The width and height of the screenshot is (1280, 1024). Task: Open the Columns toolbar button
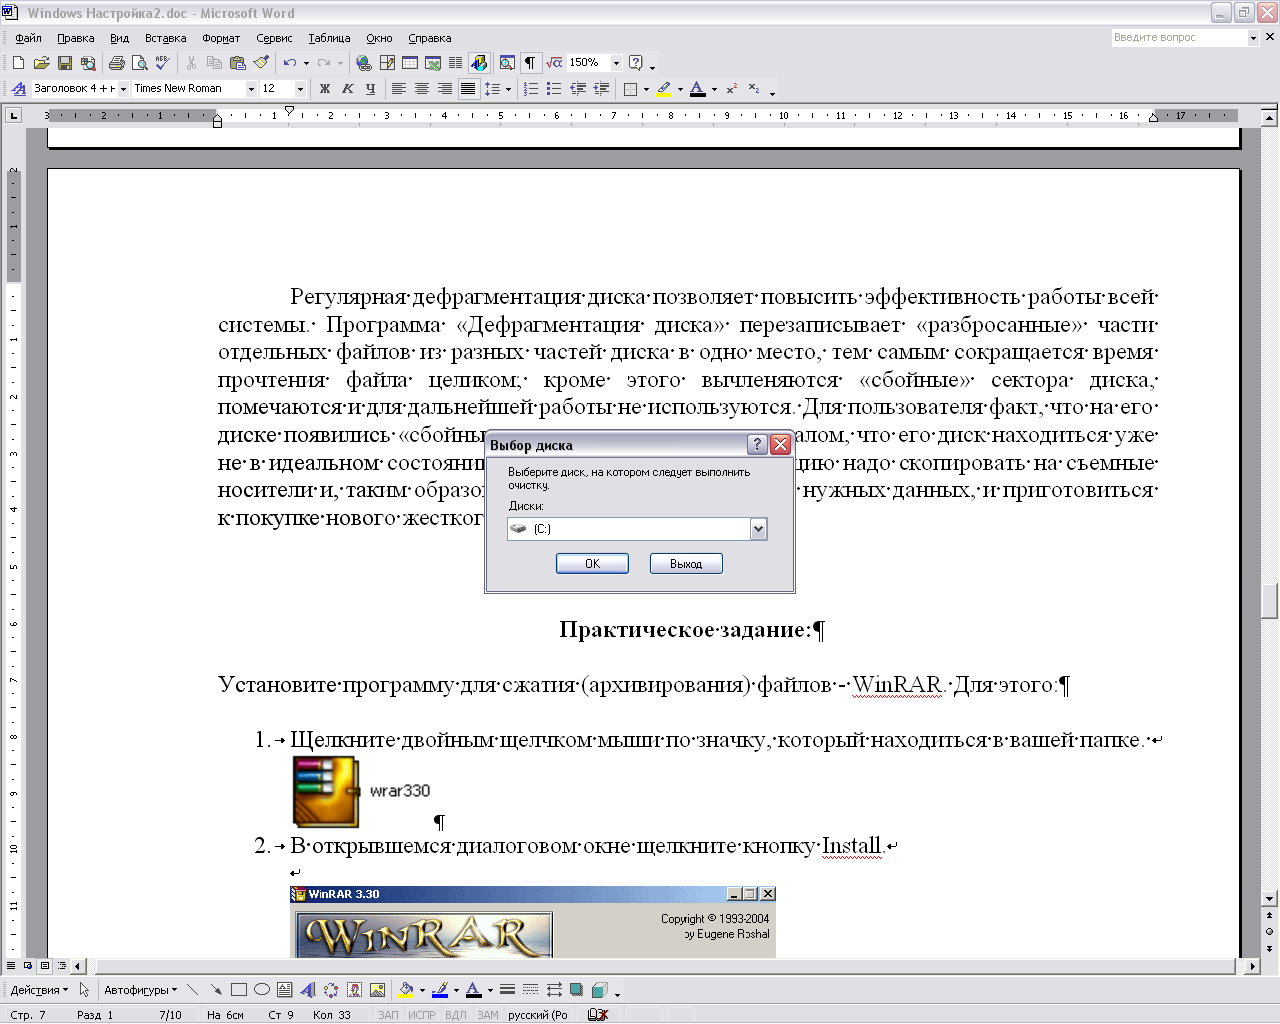[x=456, y=63]
